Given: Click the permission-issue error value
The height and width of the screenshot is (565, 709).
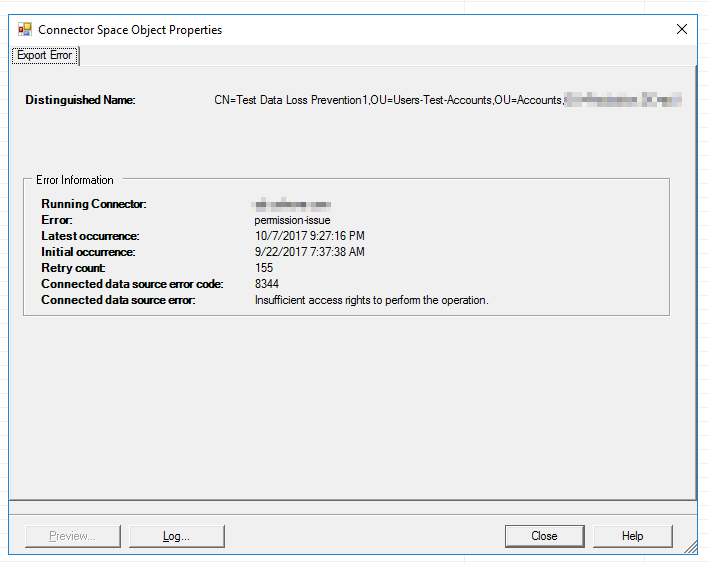Looking at the screenshot, I should coord(292,220).
